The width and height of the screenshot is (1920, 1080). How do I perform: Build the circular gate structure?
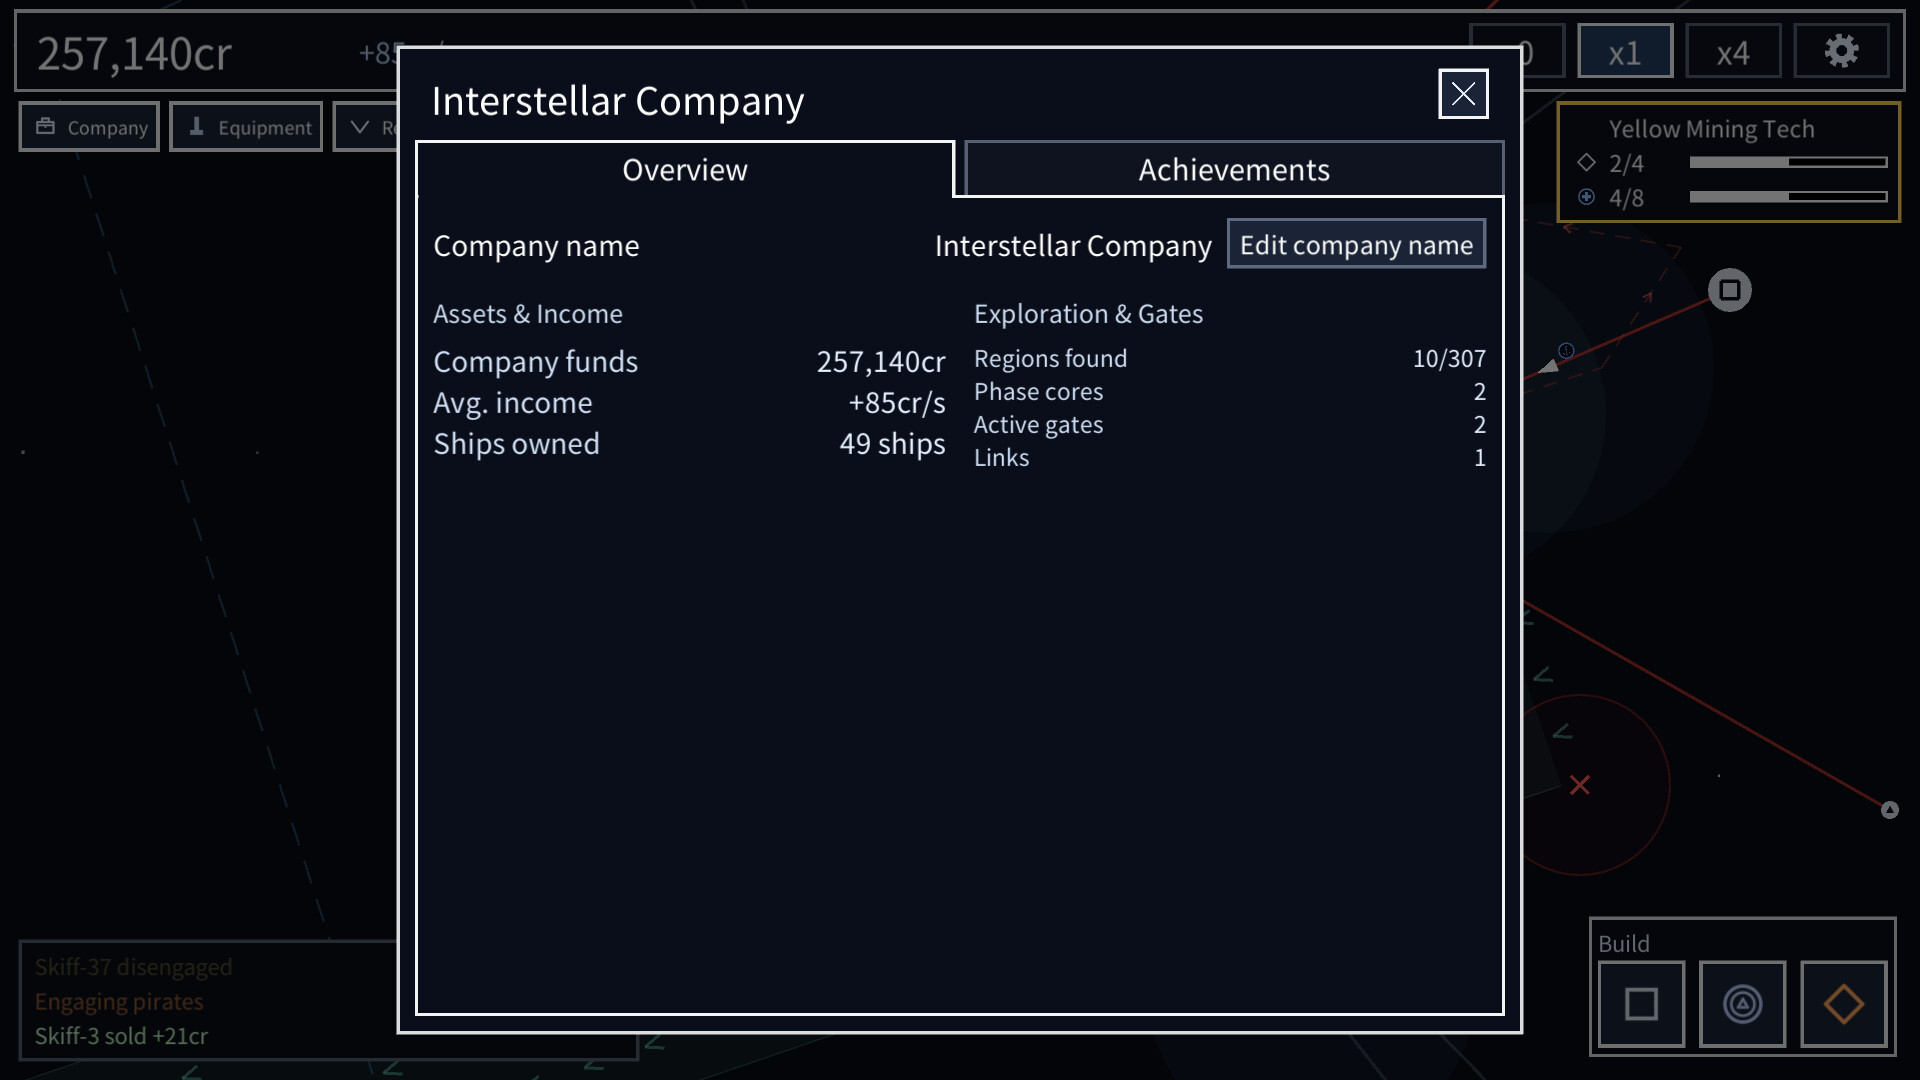click(1742, 1004)
